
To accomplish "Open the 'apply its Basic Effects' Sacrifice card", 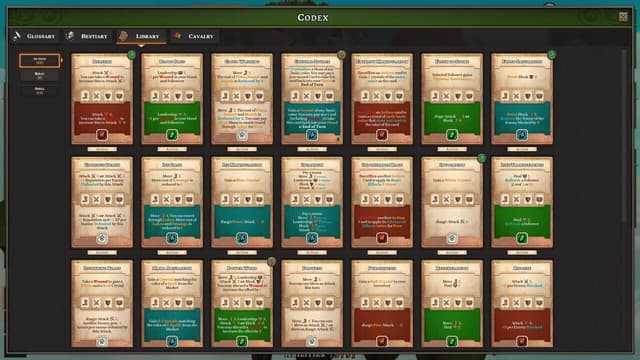I will coord(382,202).
